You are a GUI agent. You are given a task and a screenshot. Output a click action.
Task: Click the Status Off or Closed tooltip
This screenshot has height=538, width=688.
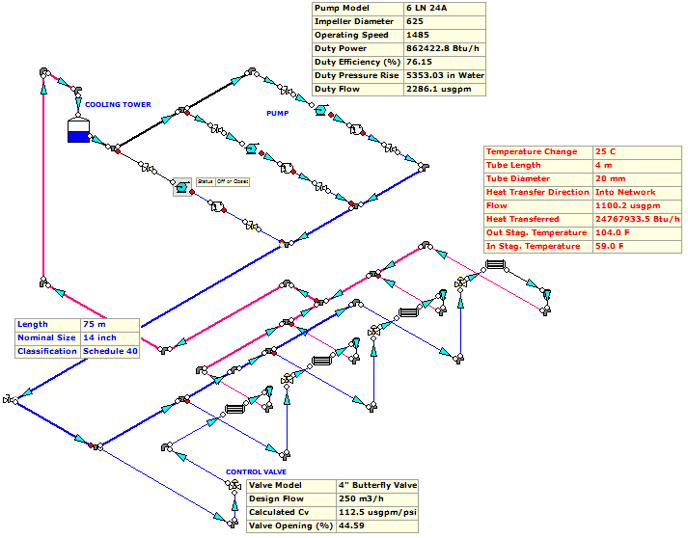(x=222, y=181)
